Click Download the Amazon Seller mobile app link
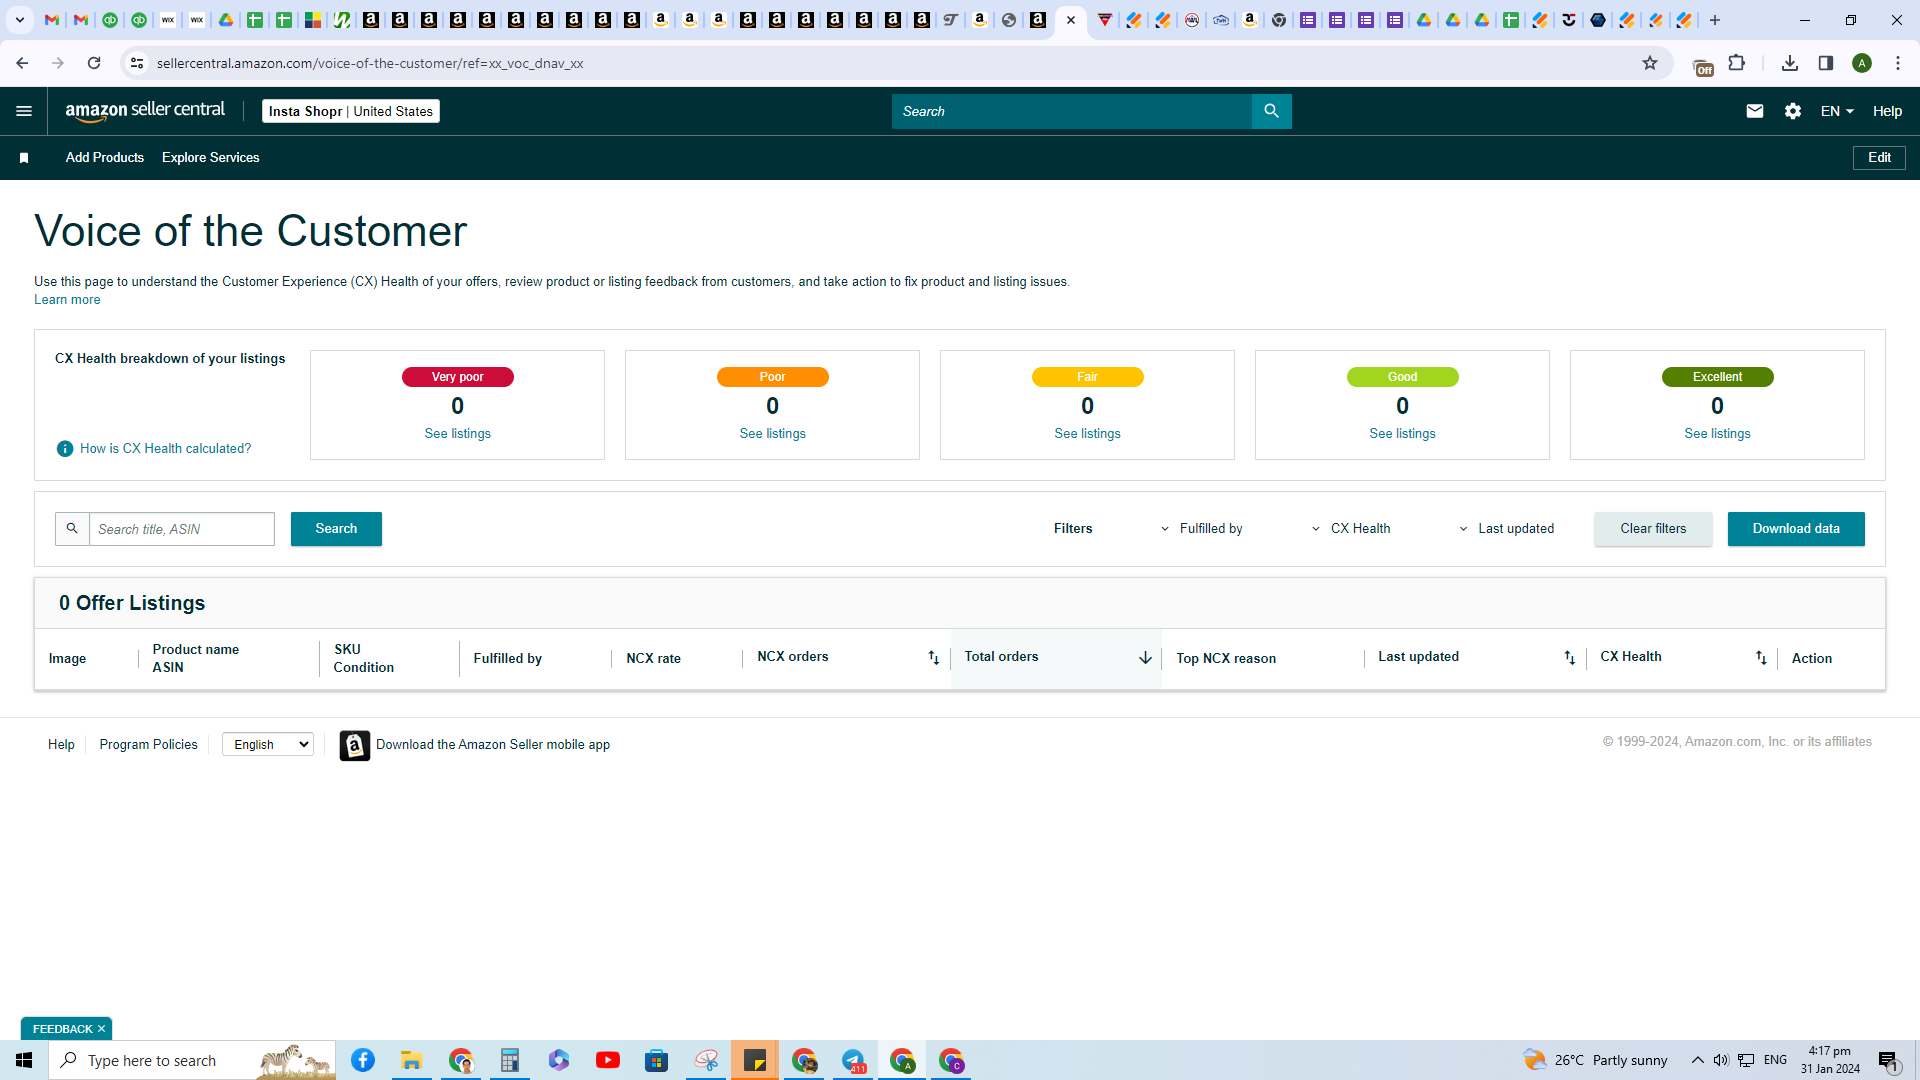 click(493, 745)
